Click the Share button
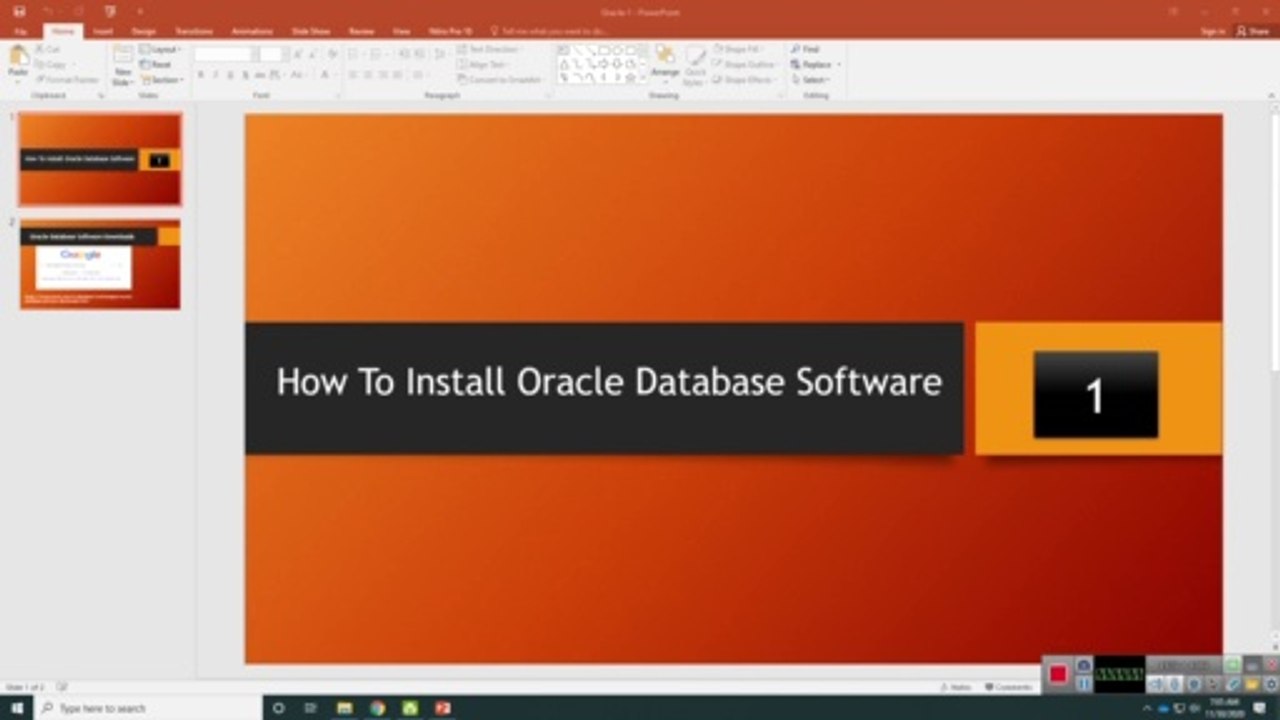This screenshot has height=720, width=1280. [x=1254, y=31]
